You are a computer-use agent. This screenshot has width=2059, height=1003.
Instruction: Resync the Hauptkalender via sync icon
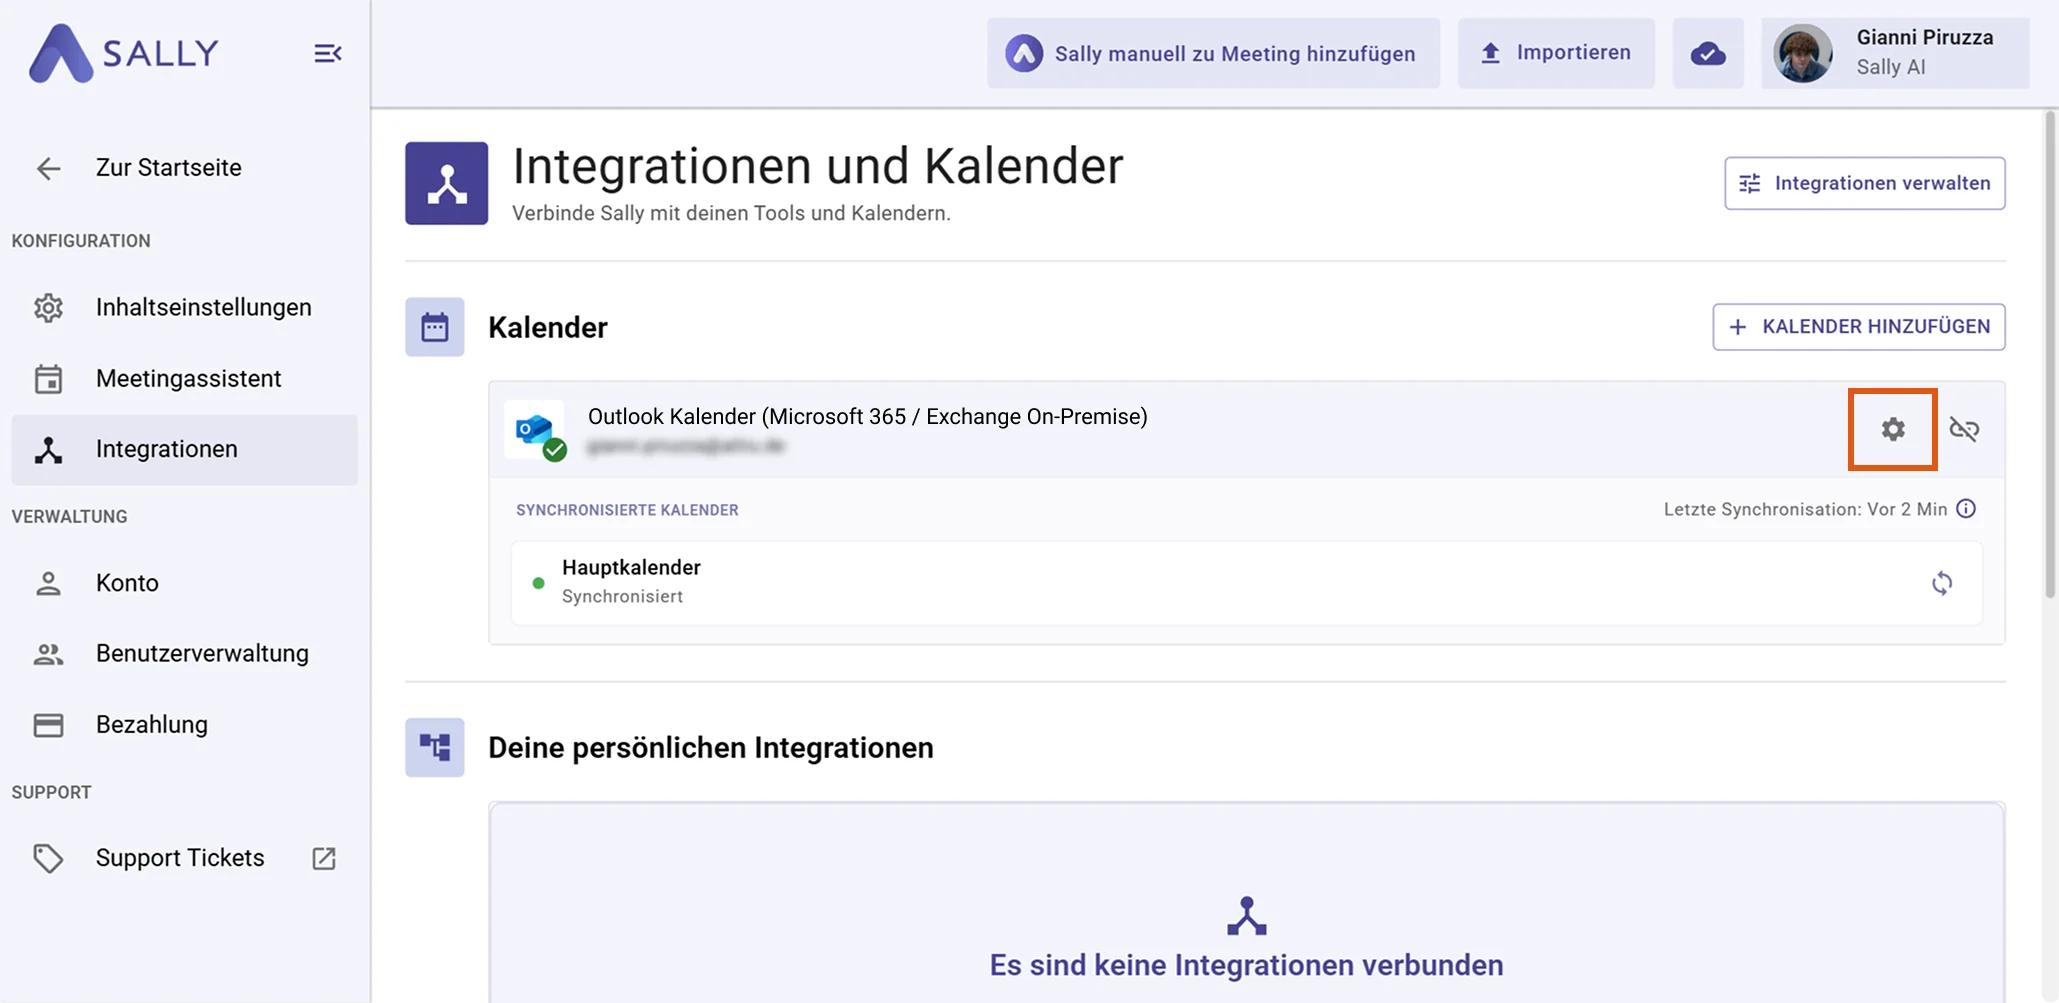tap(1941, 583)
